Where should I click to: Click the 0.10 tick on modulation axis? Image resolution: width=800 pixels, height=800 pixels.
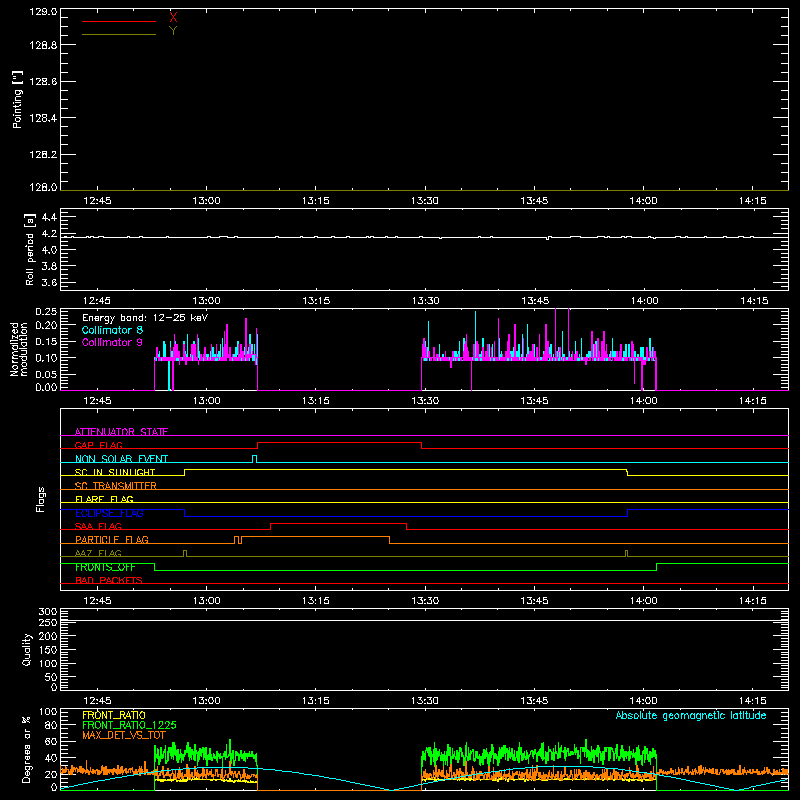46,358
